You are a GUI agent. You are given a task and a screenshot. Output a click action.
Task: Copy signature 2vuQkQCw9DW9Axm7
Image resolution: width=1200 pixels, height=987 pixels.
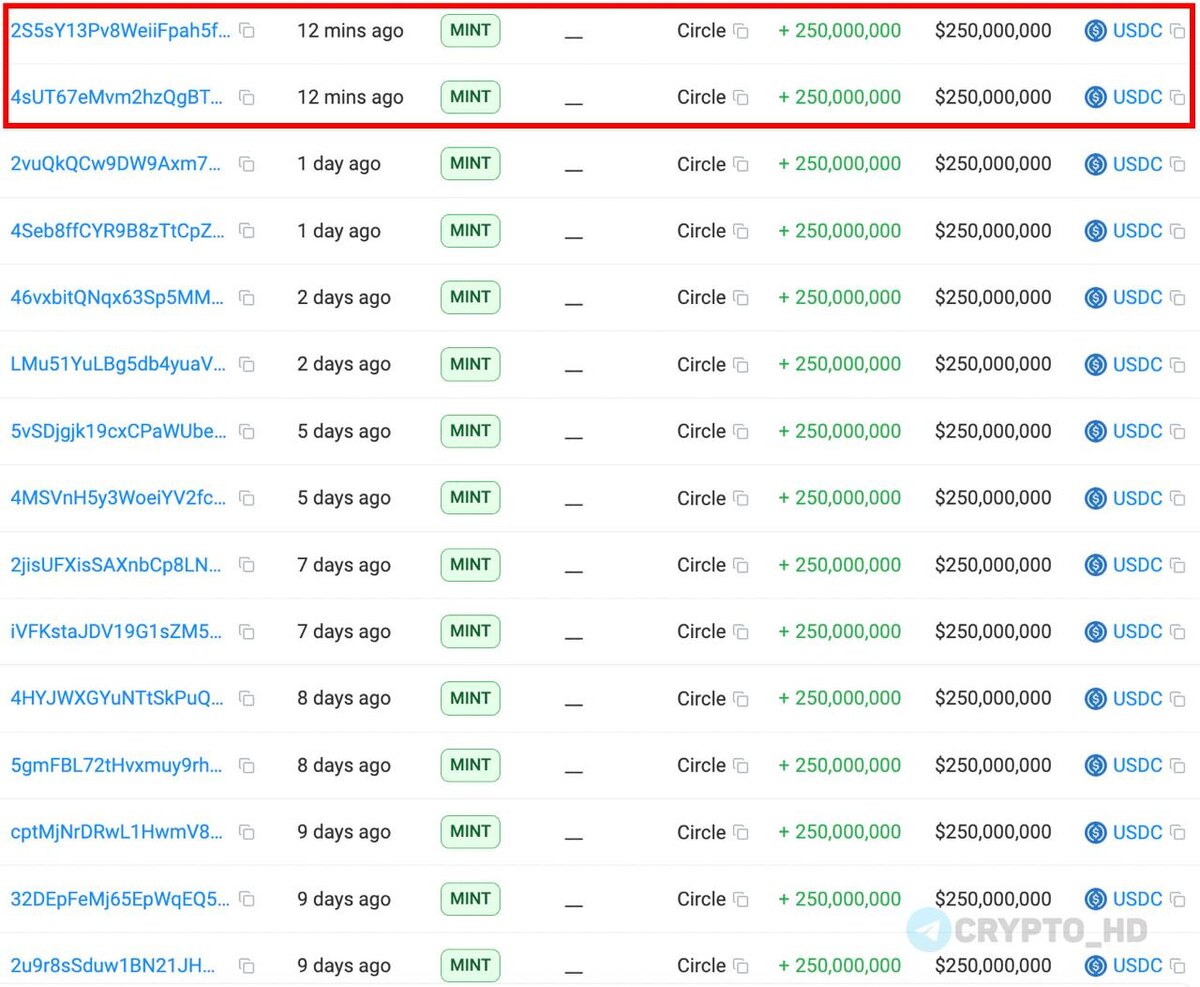pos(246,165)
